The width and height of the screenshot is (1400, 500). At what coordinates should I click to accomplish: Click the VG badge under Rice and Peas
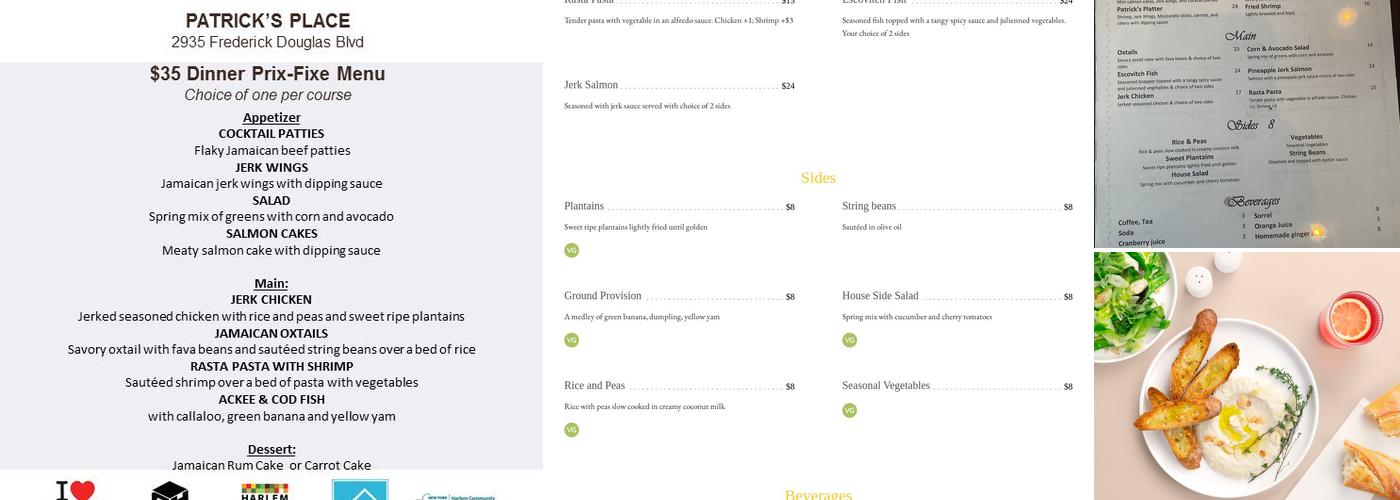(571, 430)
